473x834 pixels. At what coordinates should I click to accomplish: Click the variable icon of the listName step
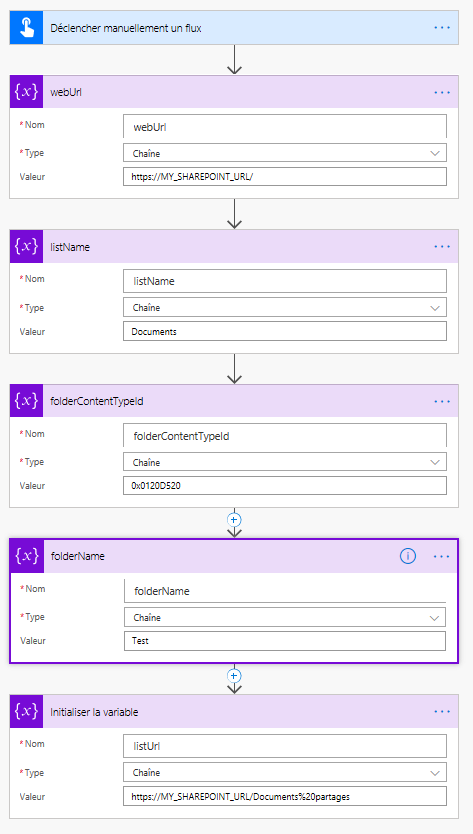pos(26,246)
